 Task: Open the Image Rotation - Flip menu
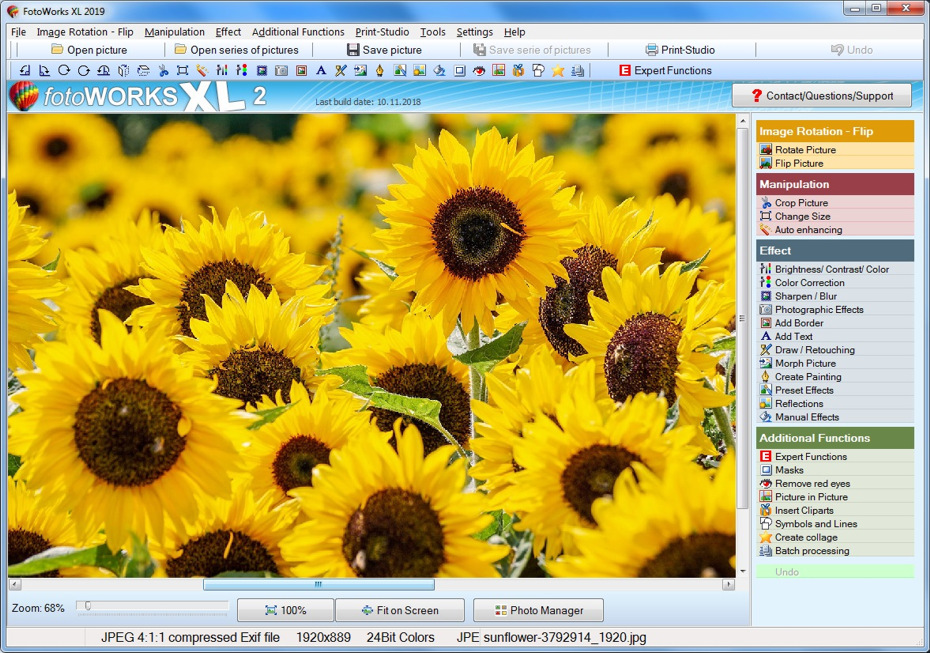pos(85,32)
